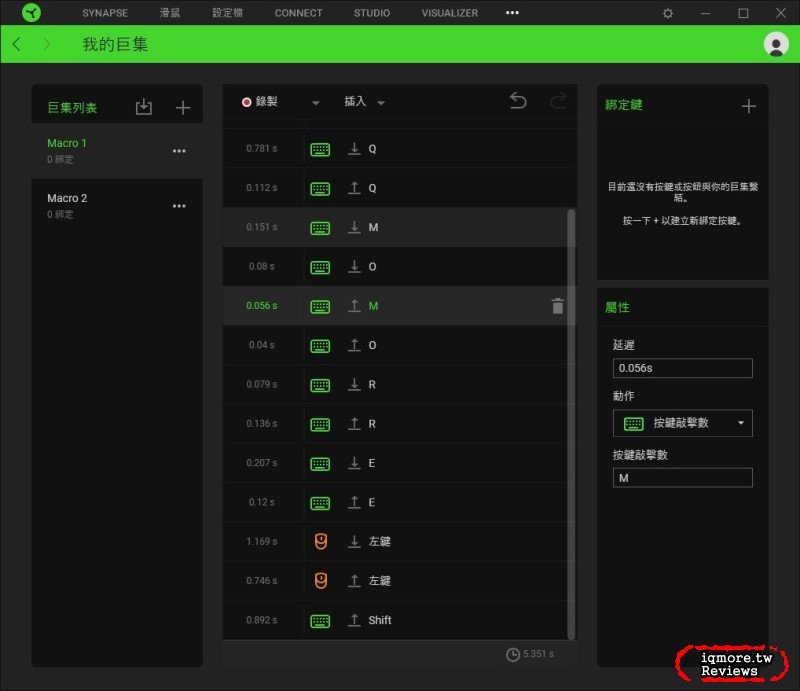Open the overflow menu with three dots in menu bar
Screen dimensions: 800x691
click(x=511, y=12)
